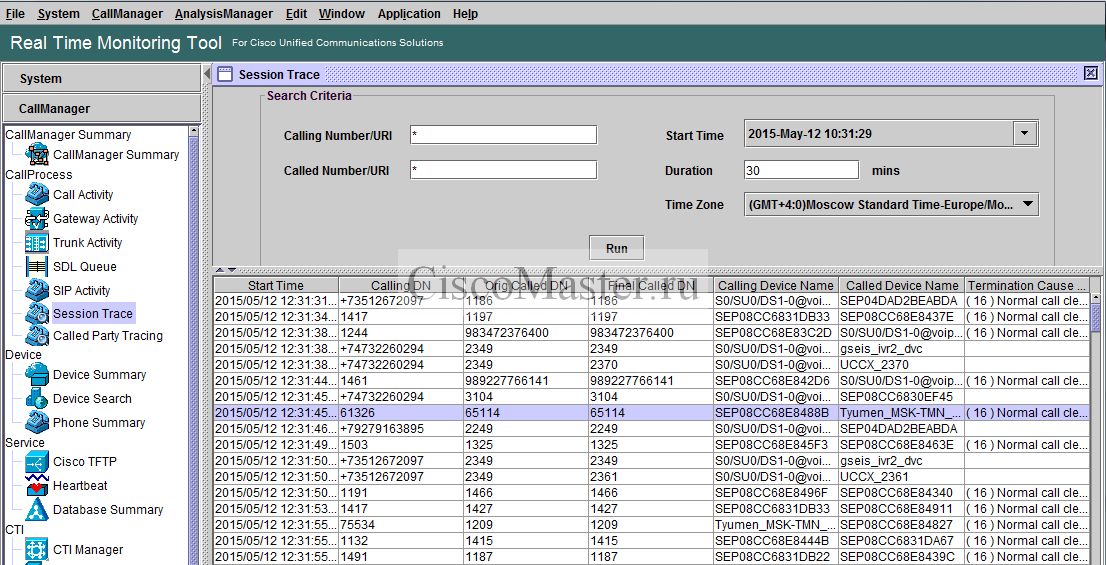Open the System menu
This screenshot has width=1106, height=565.
pyautogui.click(x=59, y=13)
